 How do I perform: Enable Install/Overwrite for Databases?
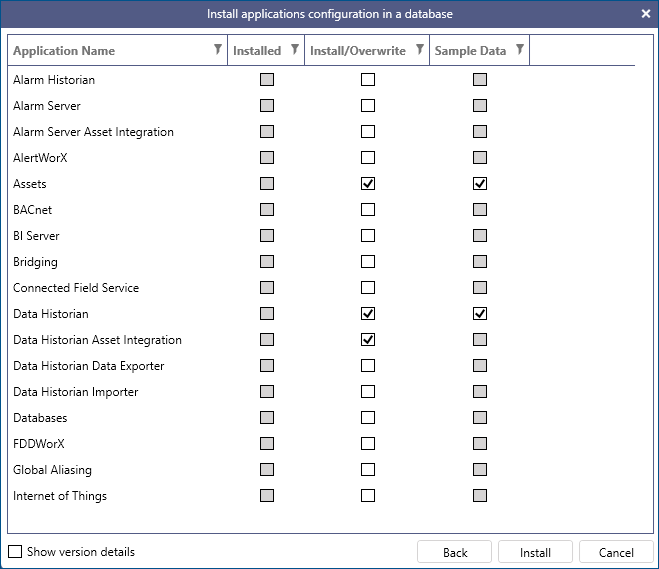point(368,418)
